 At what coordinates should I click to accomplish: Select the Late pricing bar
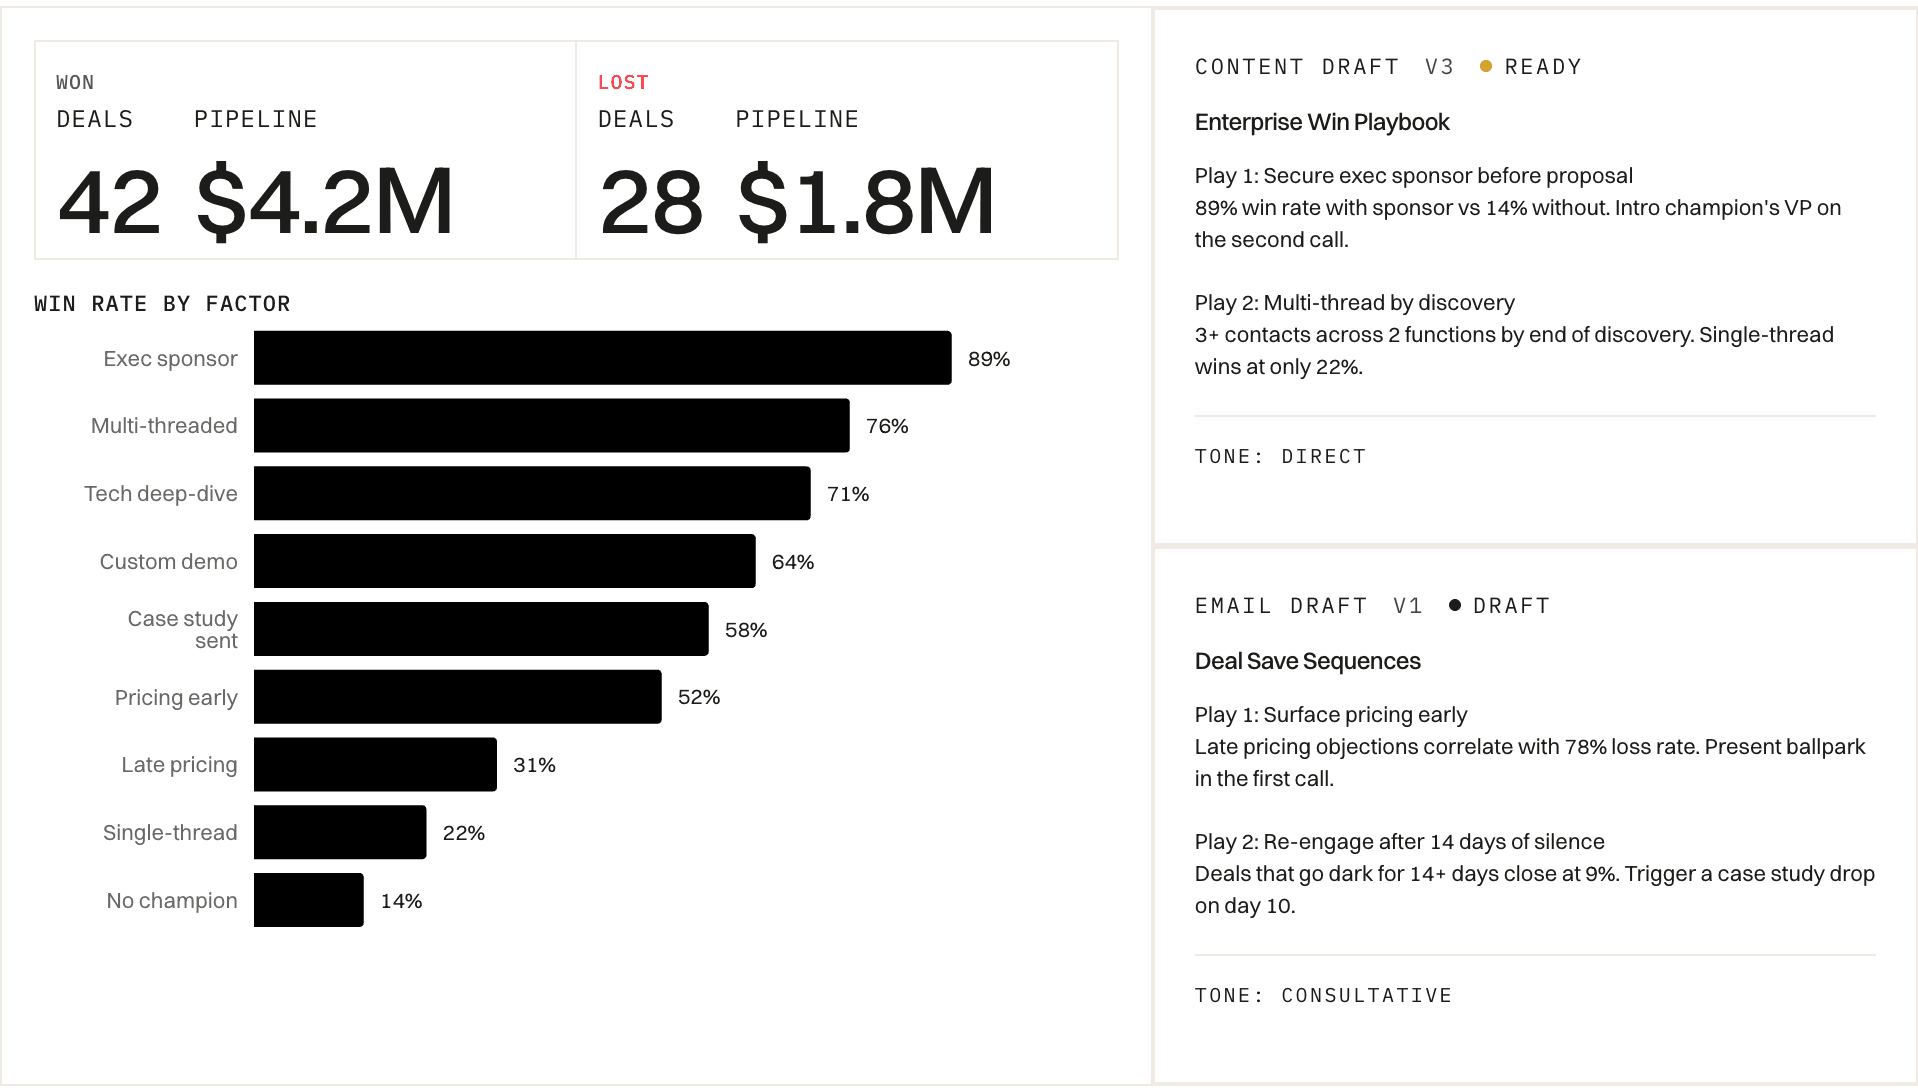(x=375, y=764)
